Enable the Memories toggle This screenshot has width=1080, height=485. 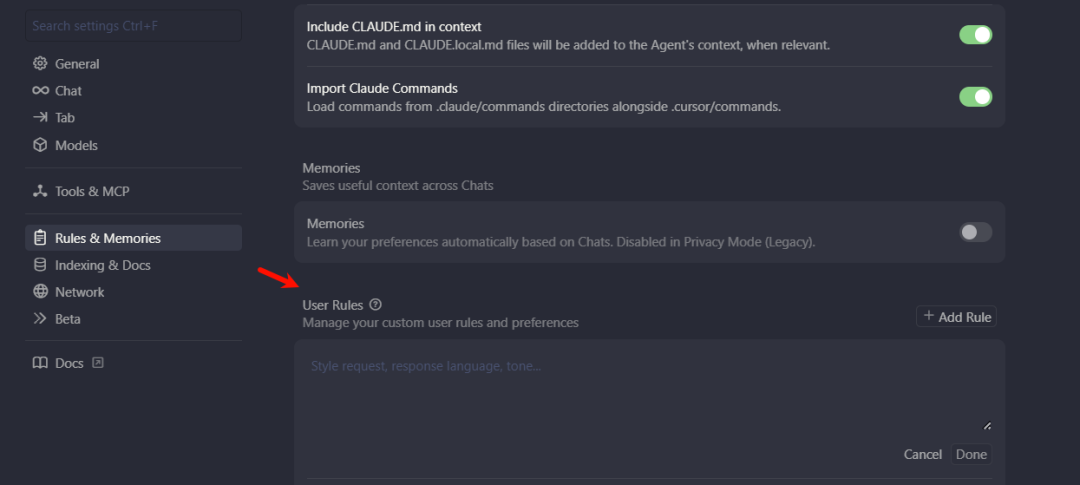(x=975, y=232)
